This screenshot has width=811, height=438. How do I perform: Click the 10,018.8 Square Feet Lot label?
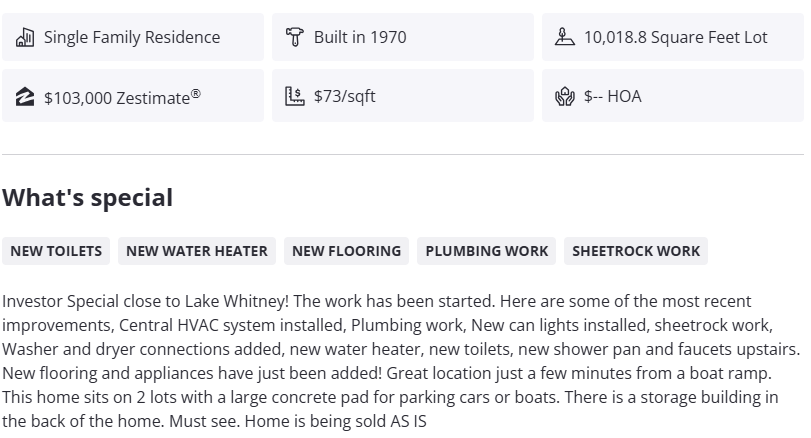[676, 38]
